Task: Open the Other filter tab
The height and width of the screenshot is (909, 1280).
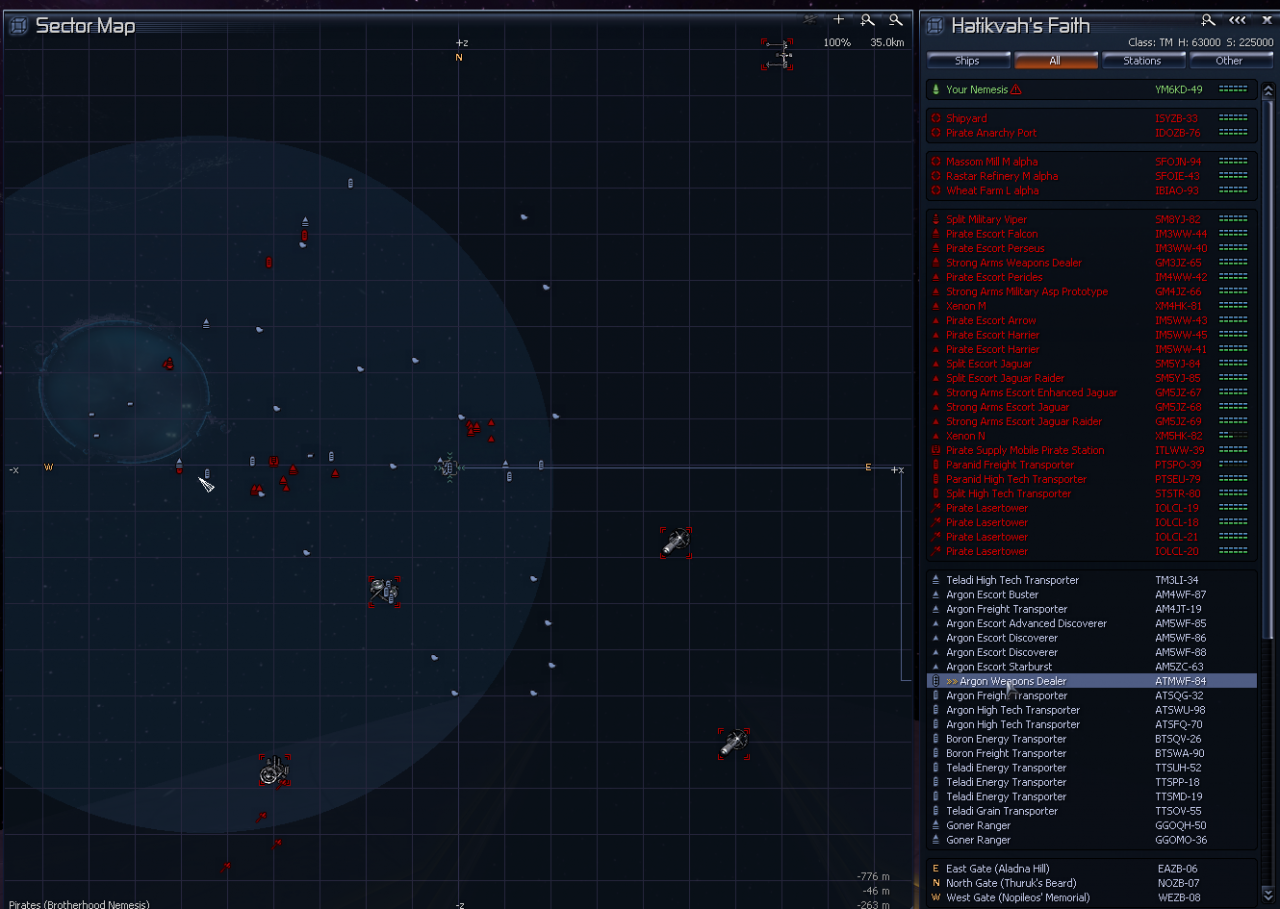Action: point(1229,61)
